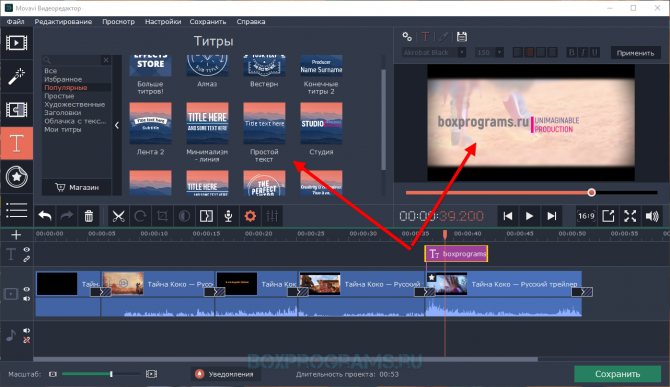The image size is (670, 387).
Task: Toggle video track visibility eye icon
Action: [26, 289]
